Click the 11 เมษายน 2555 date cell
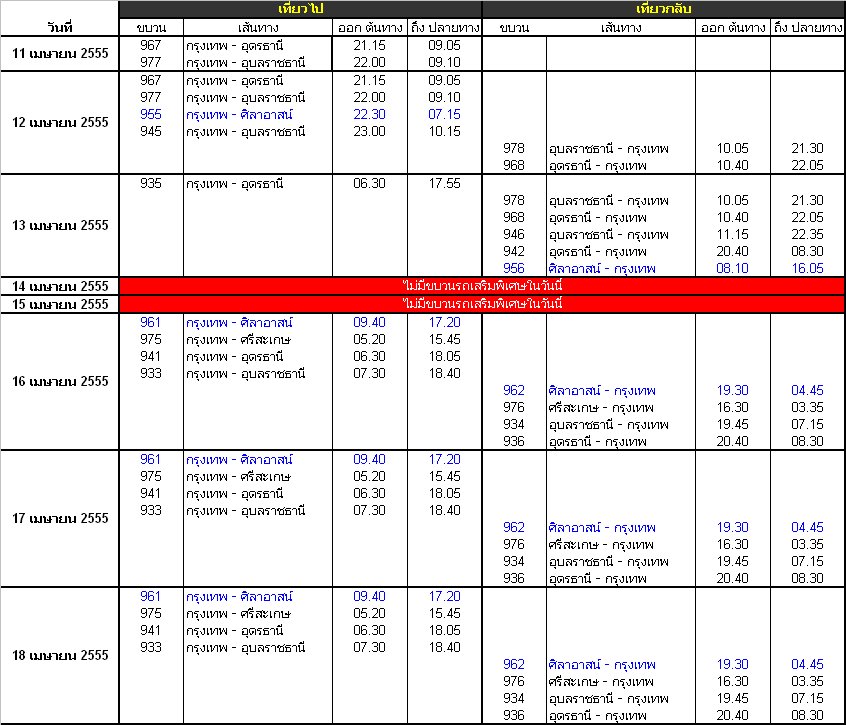Screen dimensions: 846x725 (59, 53)
